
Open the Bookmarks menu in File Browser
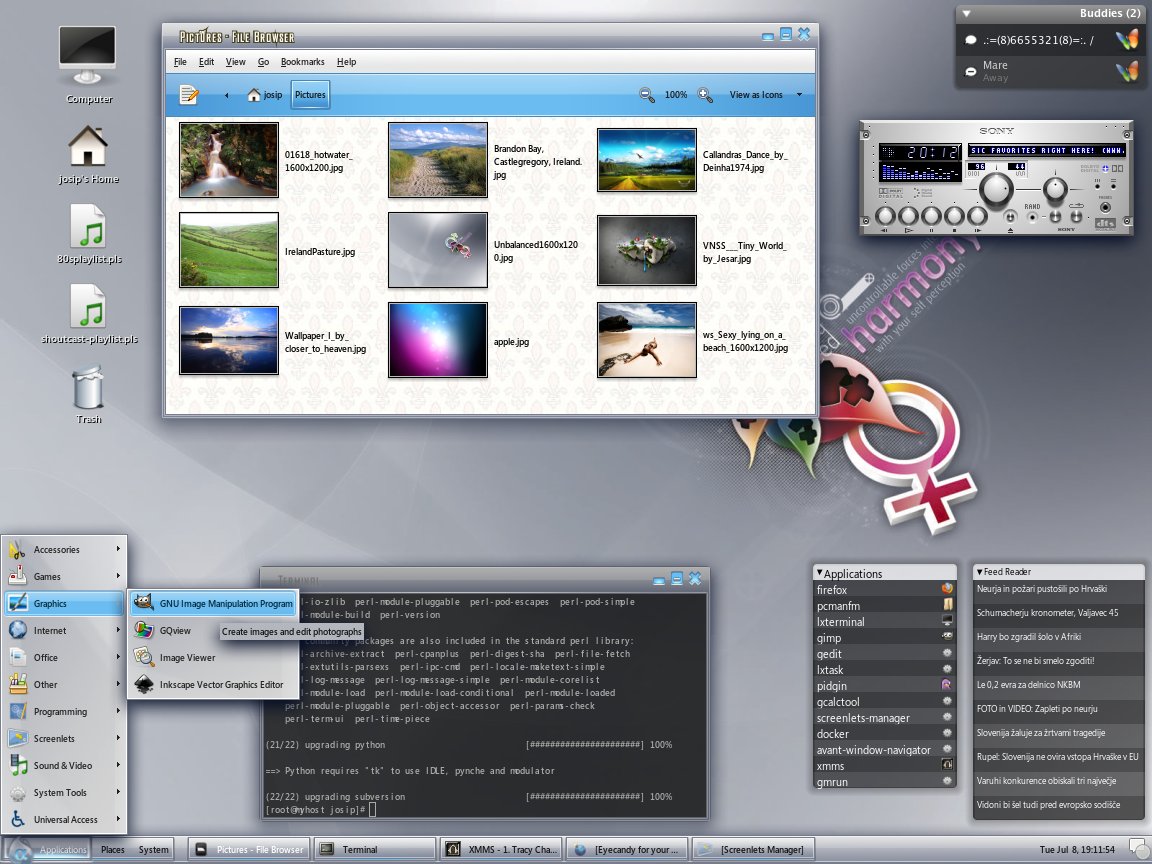302,62
